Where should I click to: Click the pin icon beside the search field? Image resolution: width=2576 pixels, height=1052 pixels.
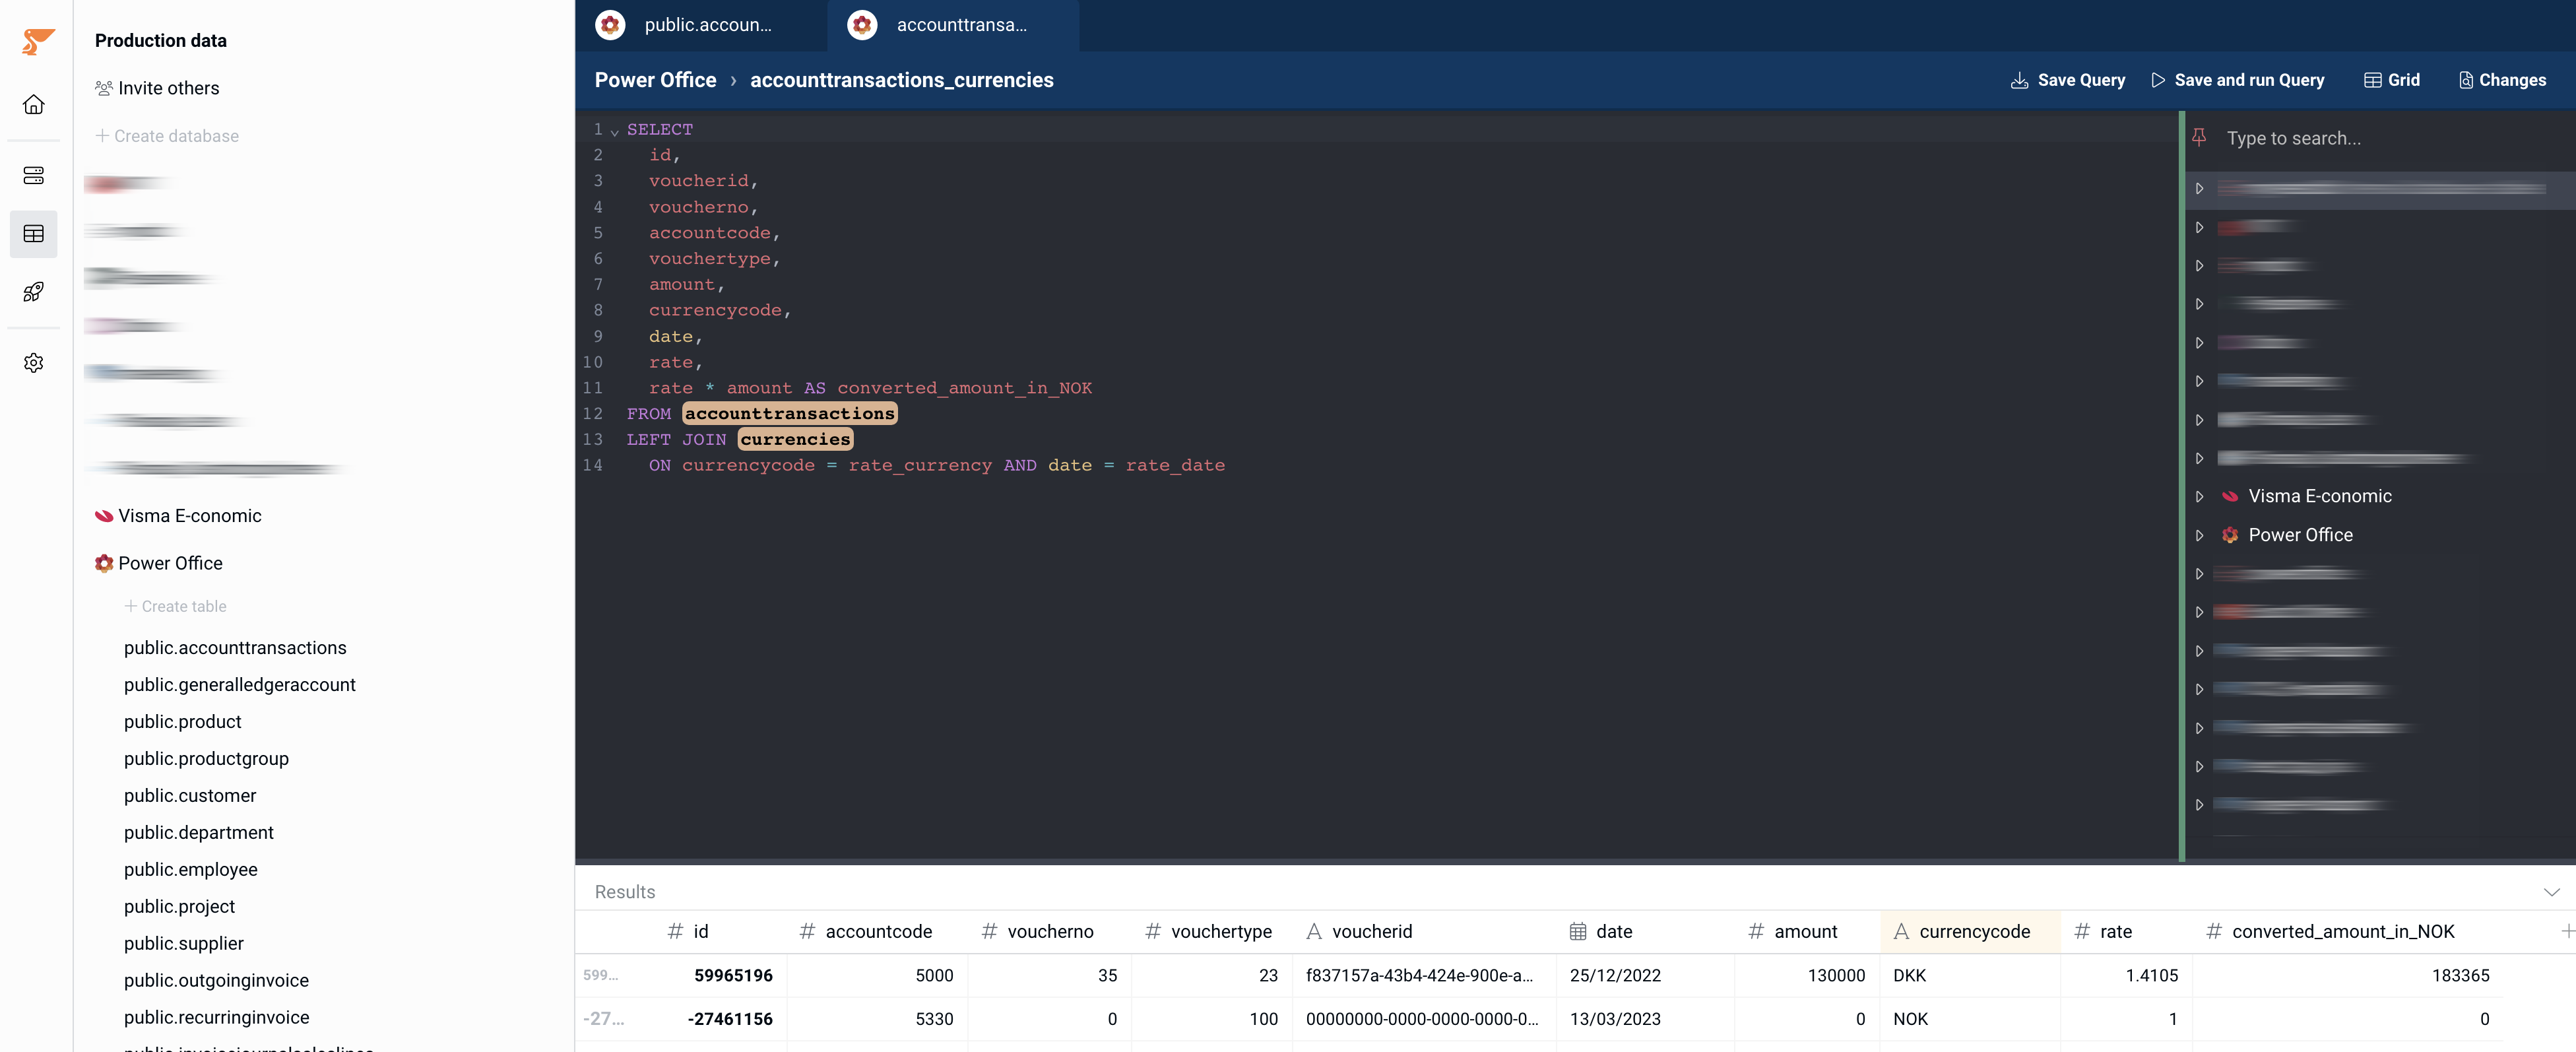point(2199,137)
